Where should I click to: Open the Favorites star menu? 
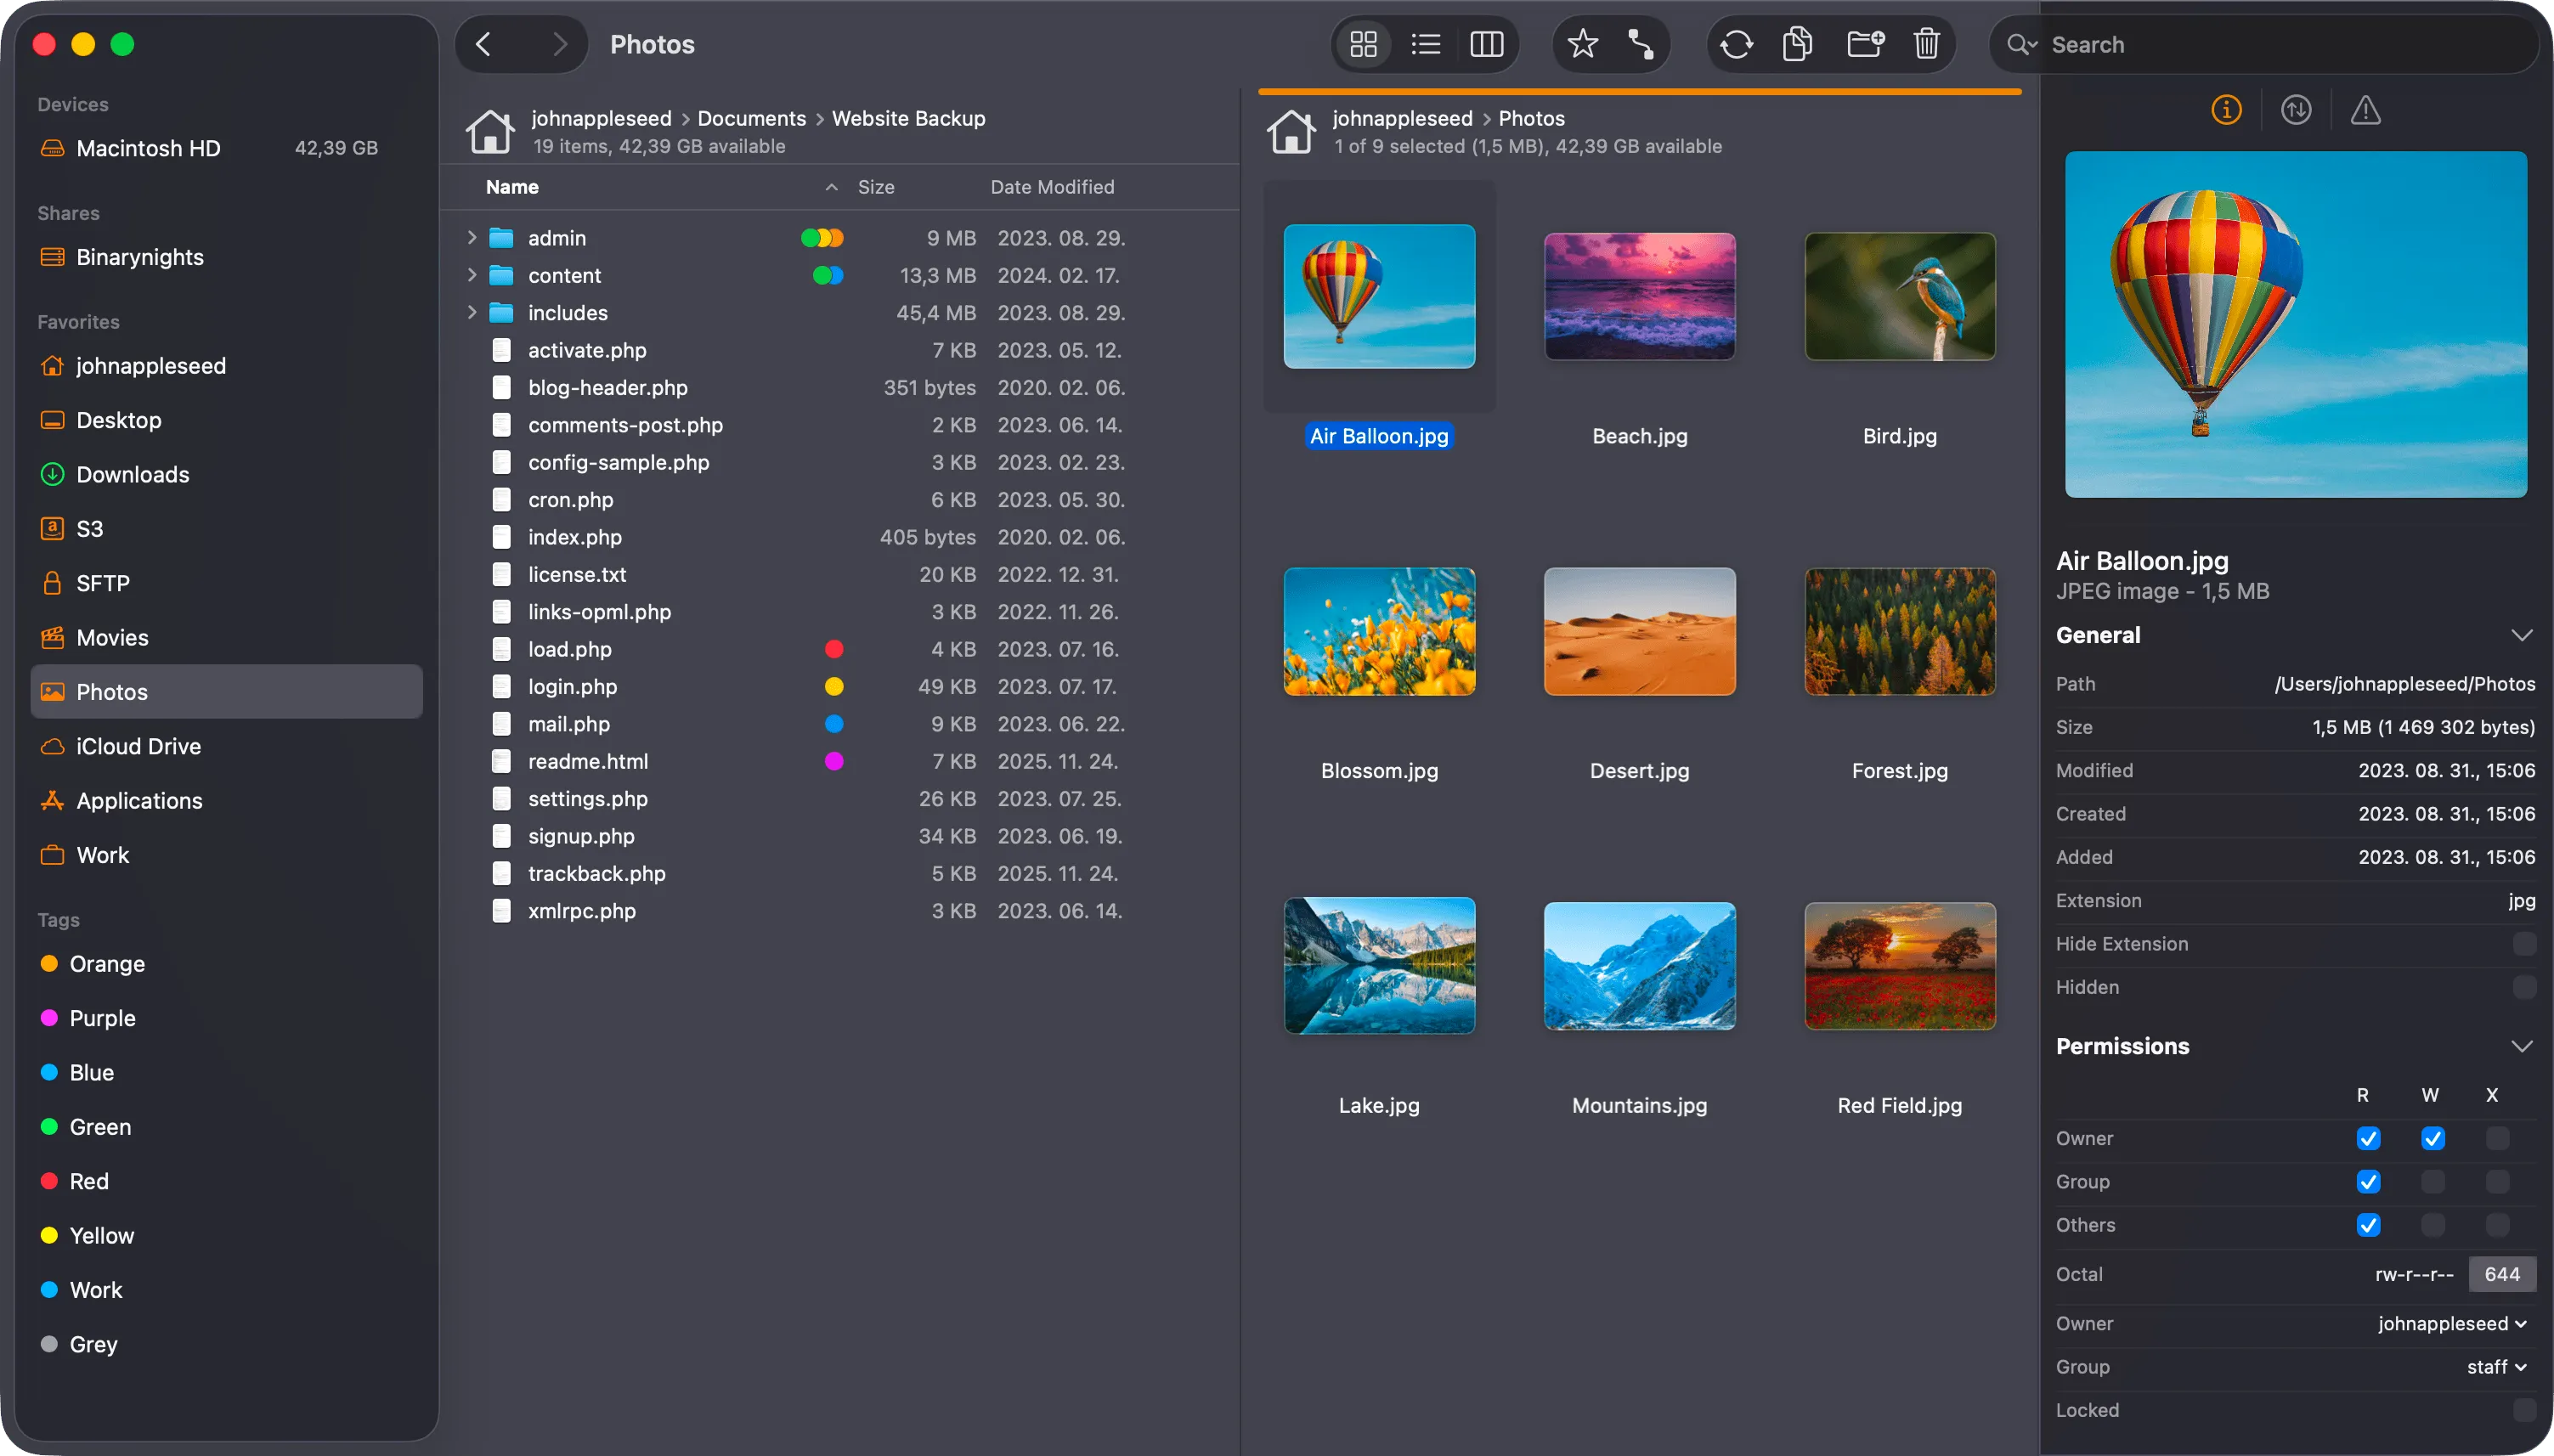(1580, 44)
